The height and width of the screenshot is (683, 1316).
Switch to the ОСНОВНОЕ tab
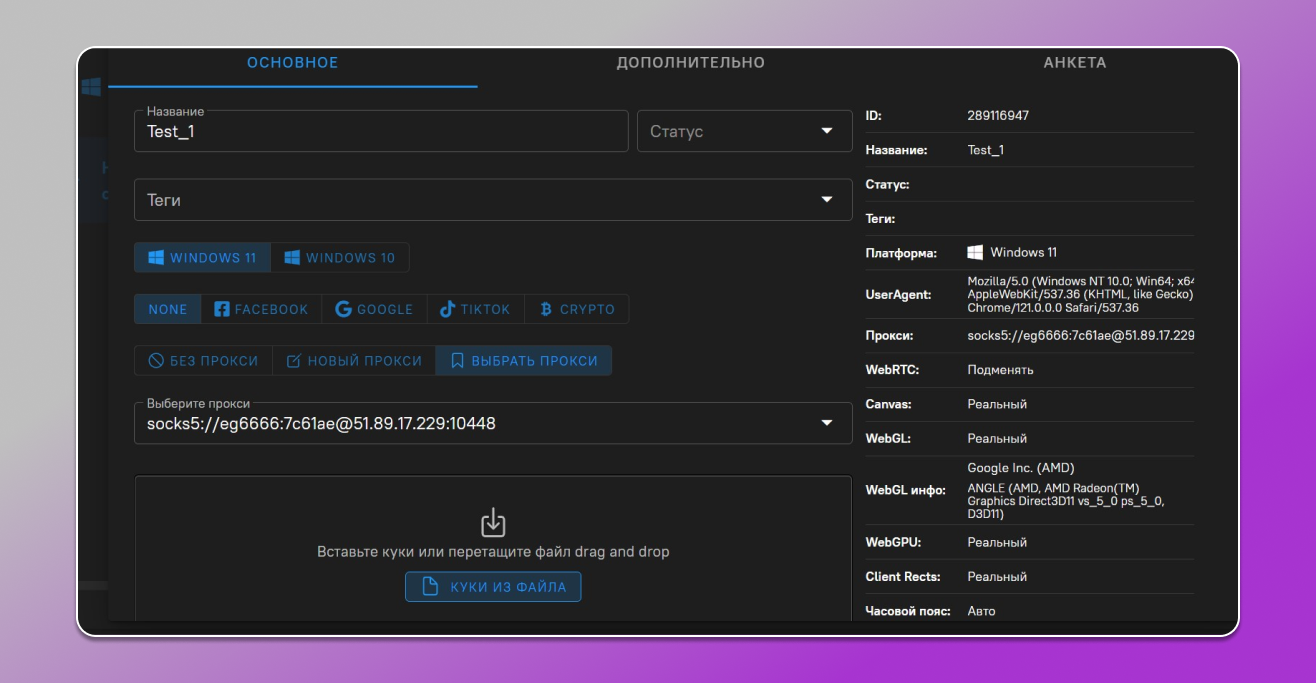coord(293,63)
